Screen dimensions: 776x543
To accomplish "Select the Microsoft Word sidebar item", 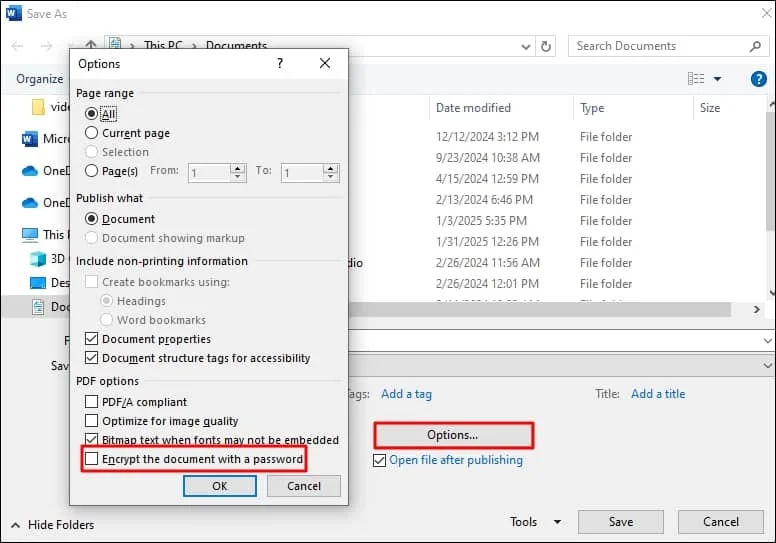I will (46, 139).
